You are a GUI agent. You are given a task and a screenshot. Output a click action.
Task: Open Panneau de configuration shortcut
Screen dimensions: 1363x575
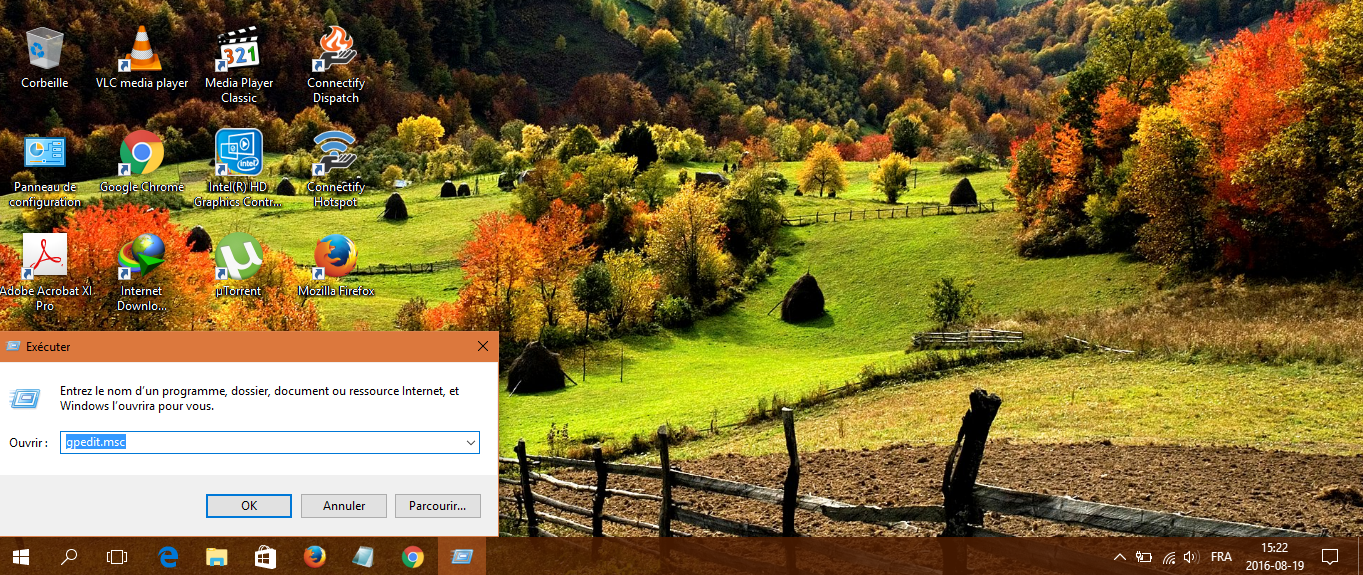pyautogui.click(x=45, y=169)
